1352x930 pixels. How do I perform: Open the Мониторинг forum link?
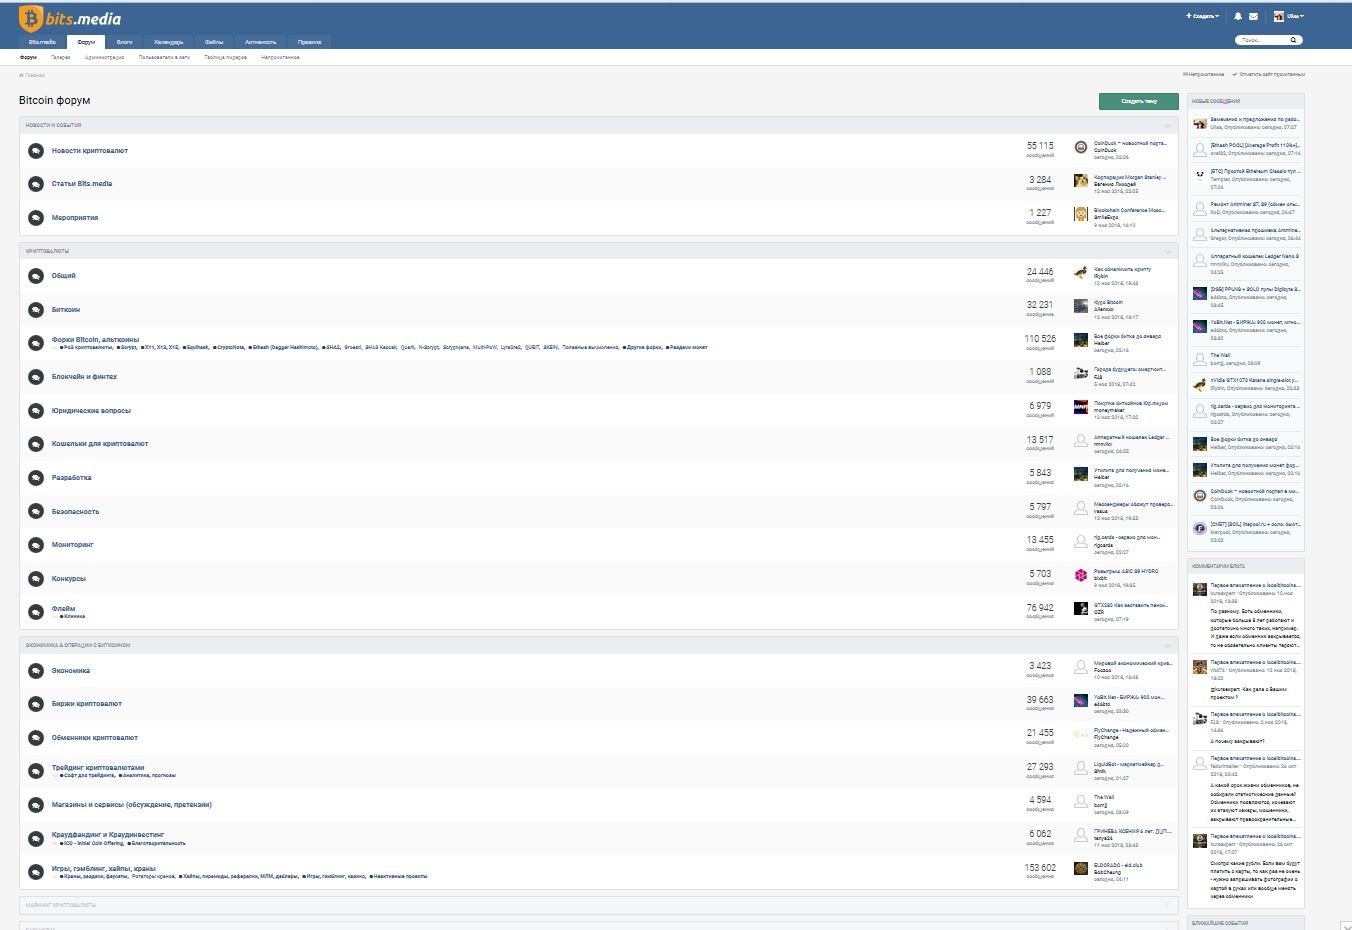click(x=73, y=545)
